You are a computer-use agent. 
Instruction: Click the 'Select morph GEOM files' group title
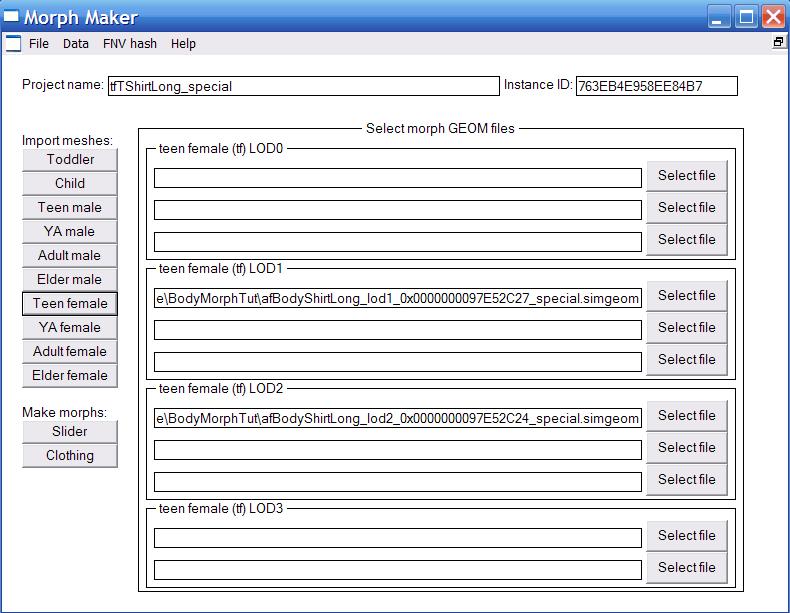pos(440,128)
